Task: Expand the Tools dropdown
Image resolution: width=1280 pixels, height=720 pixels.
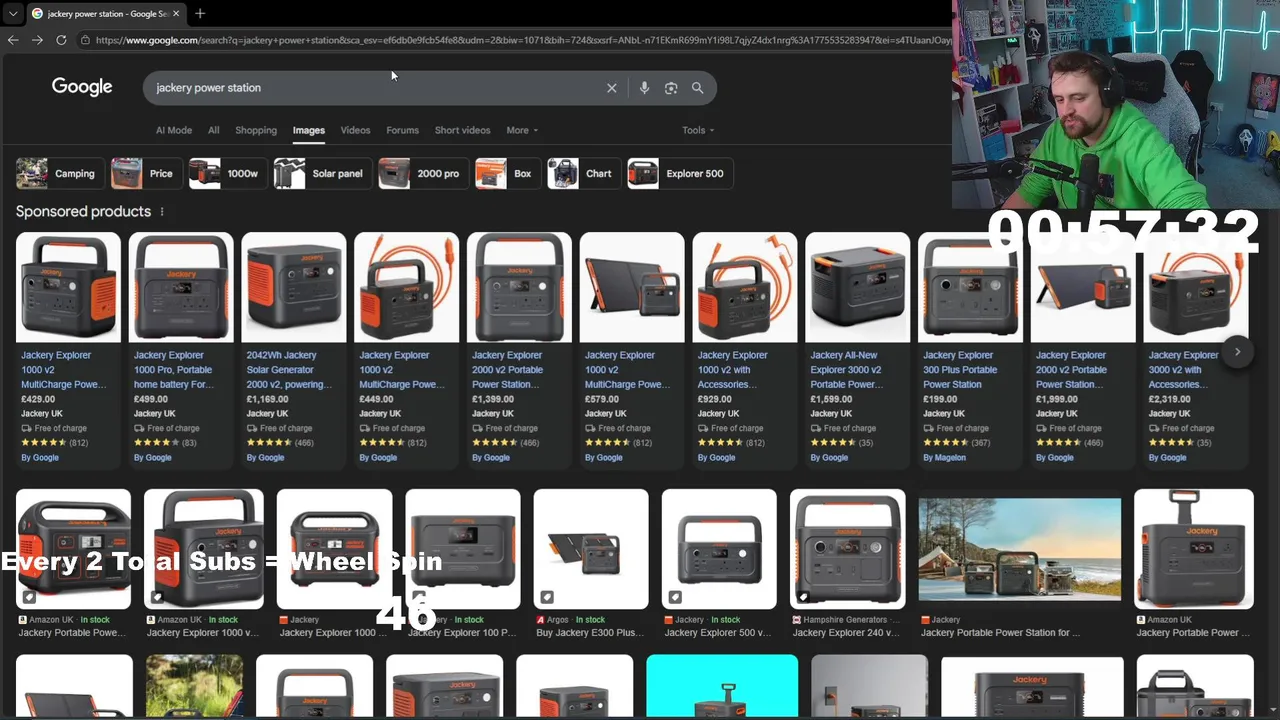Action: (x=698, y=130)
